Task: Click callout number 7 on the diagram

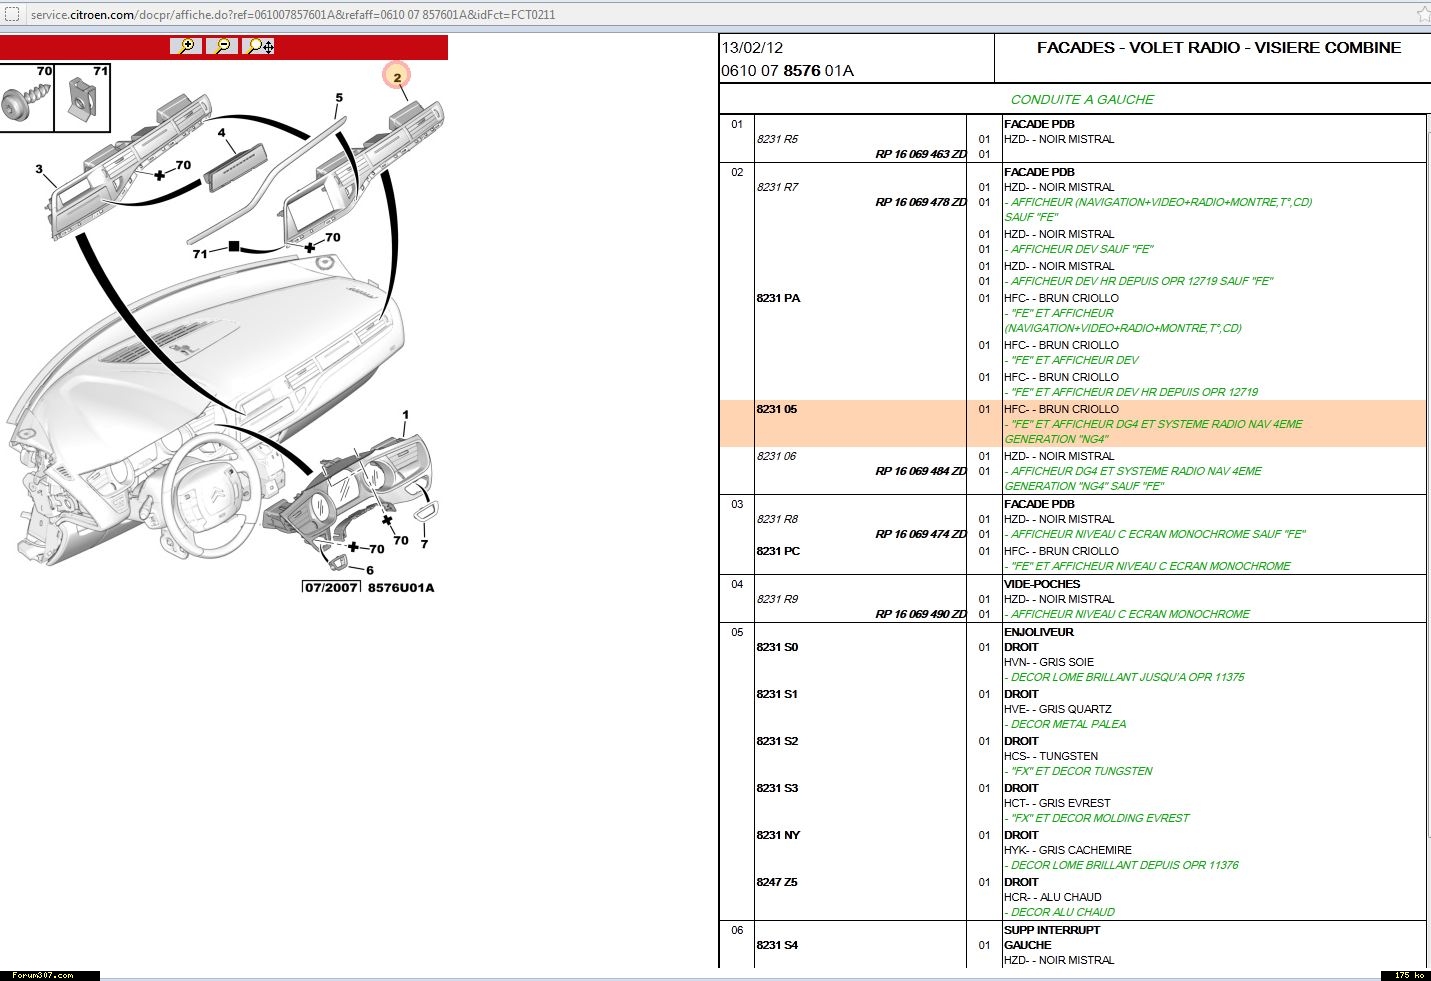Action: tap(424, 544)
